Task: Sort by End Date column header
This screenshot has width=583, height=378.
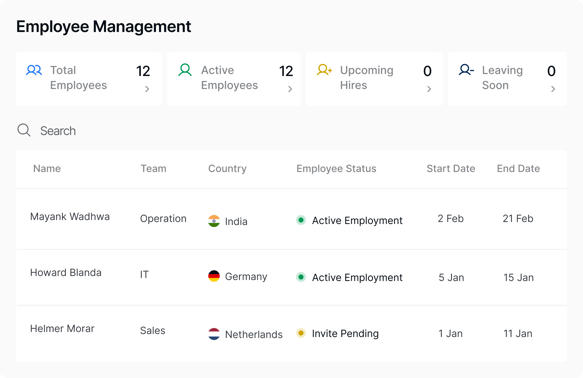Action: point(518,168)
